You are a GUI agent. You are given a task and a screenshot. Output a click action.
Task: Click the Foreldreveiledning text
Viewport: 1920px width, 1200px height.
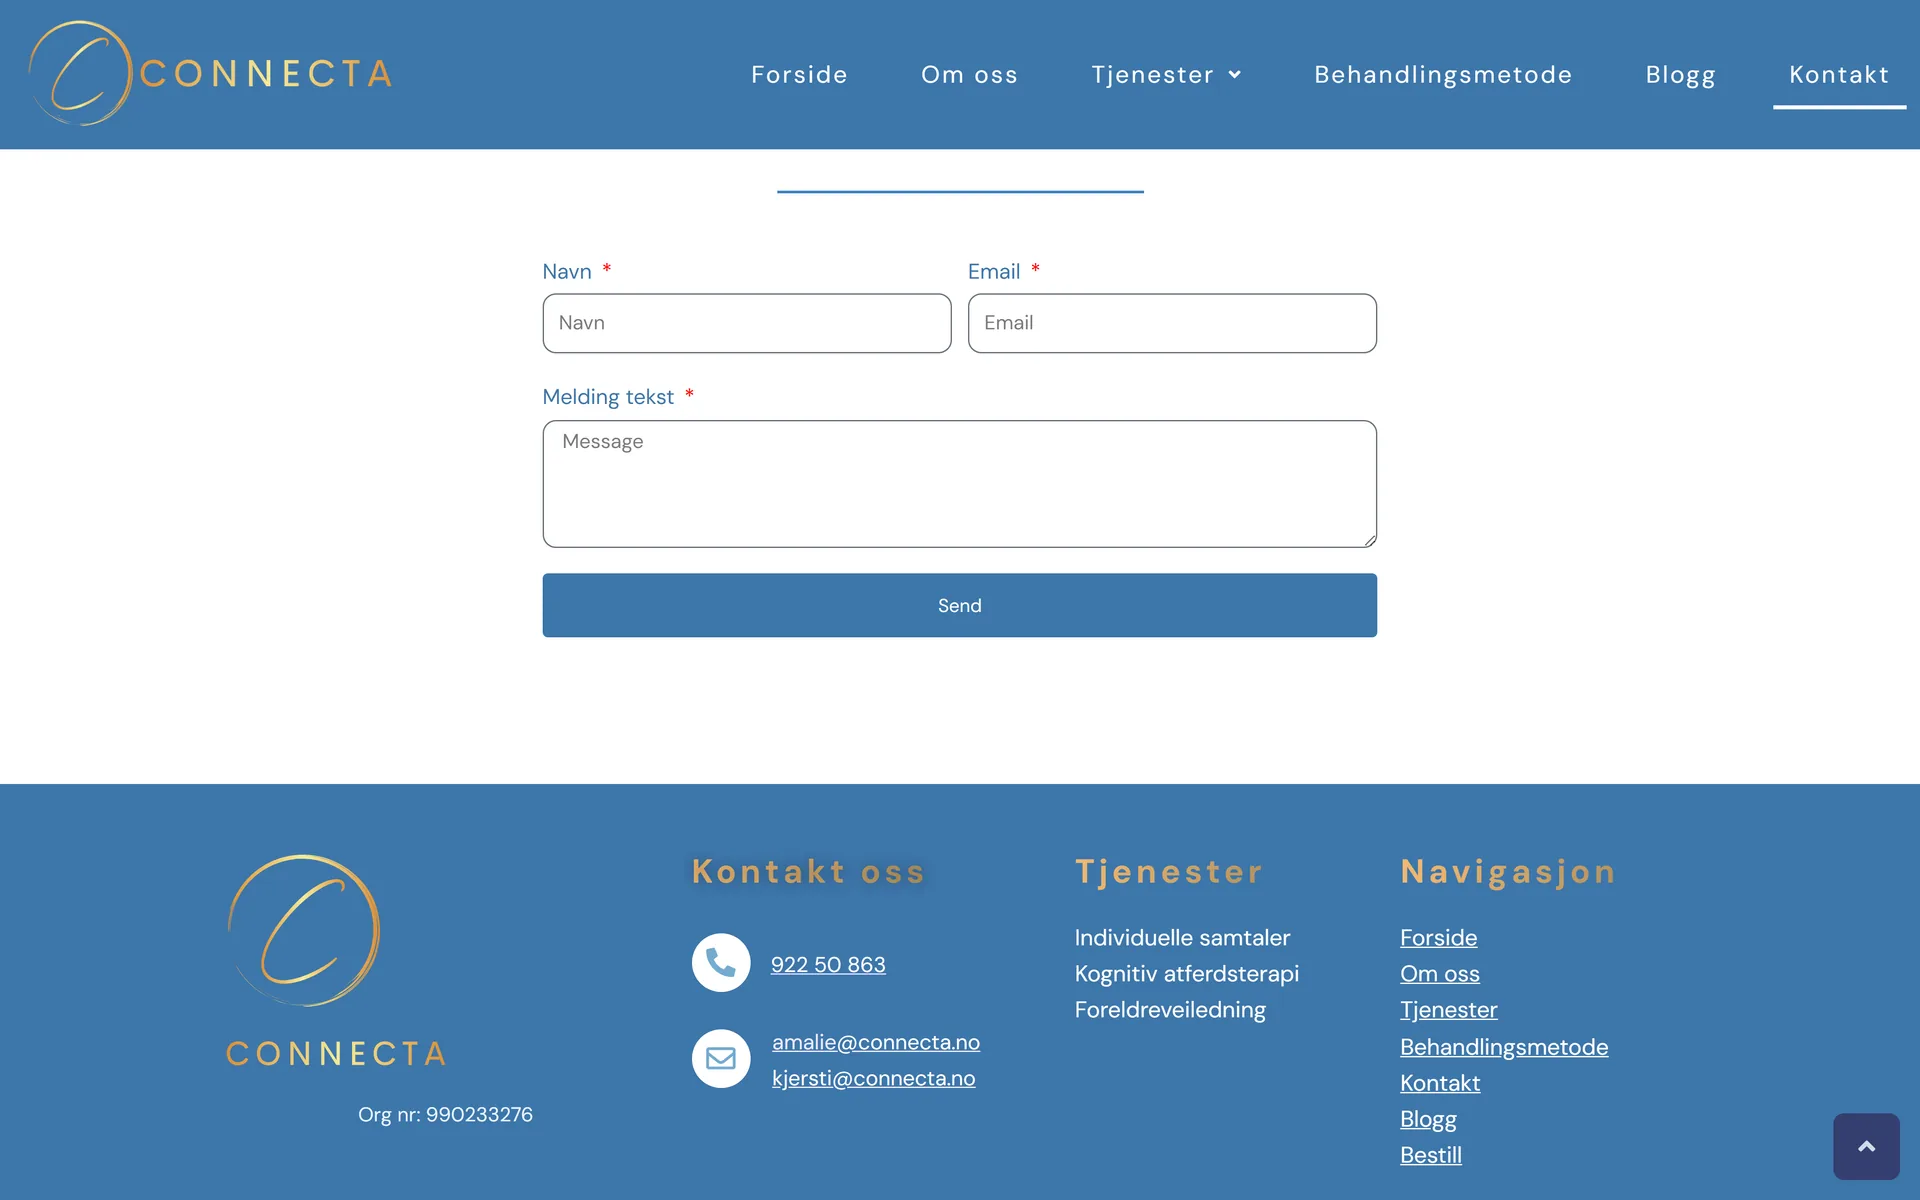(1170, 1010)
